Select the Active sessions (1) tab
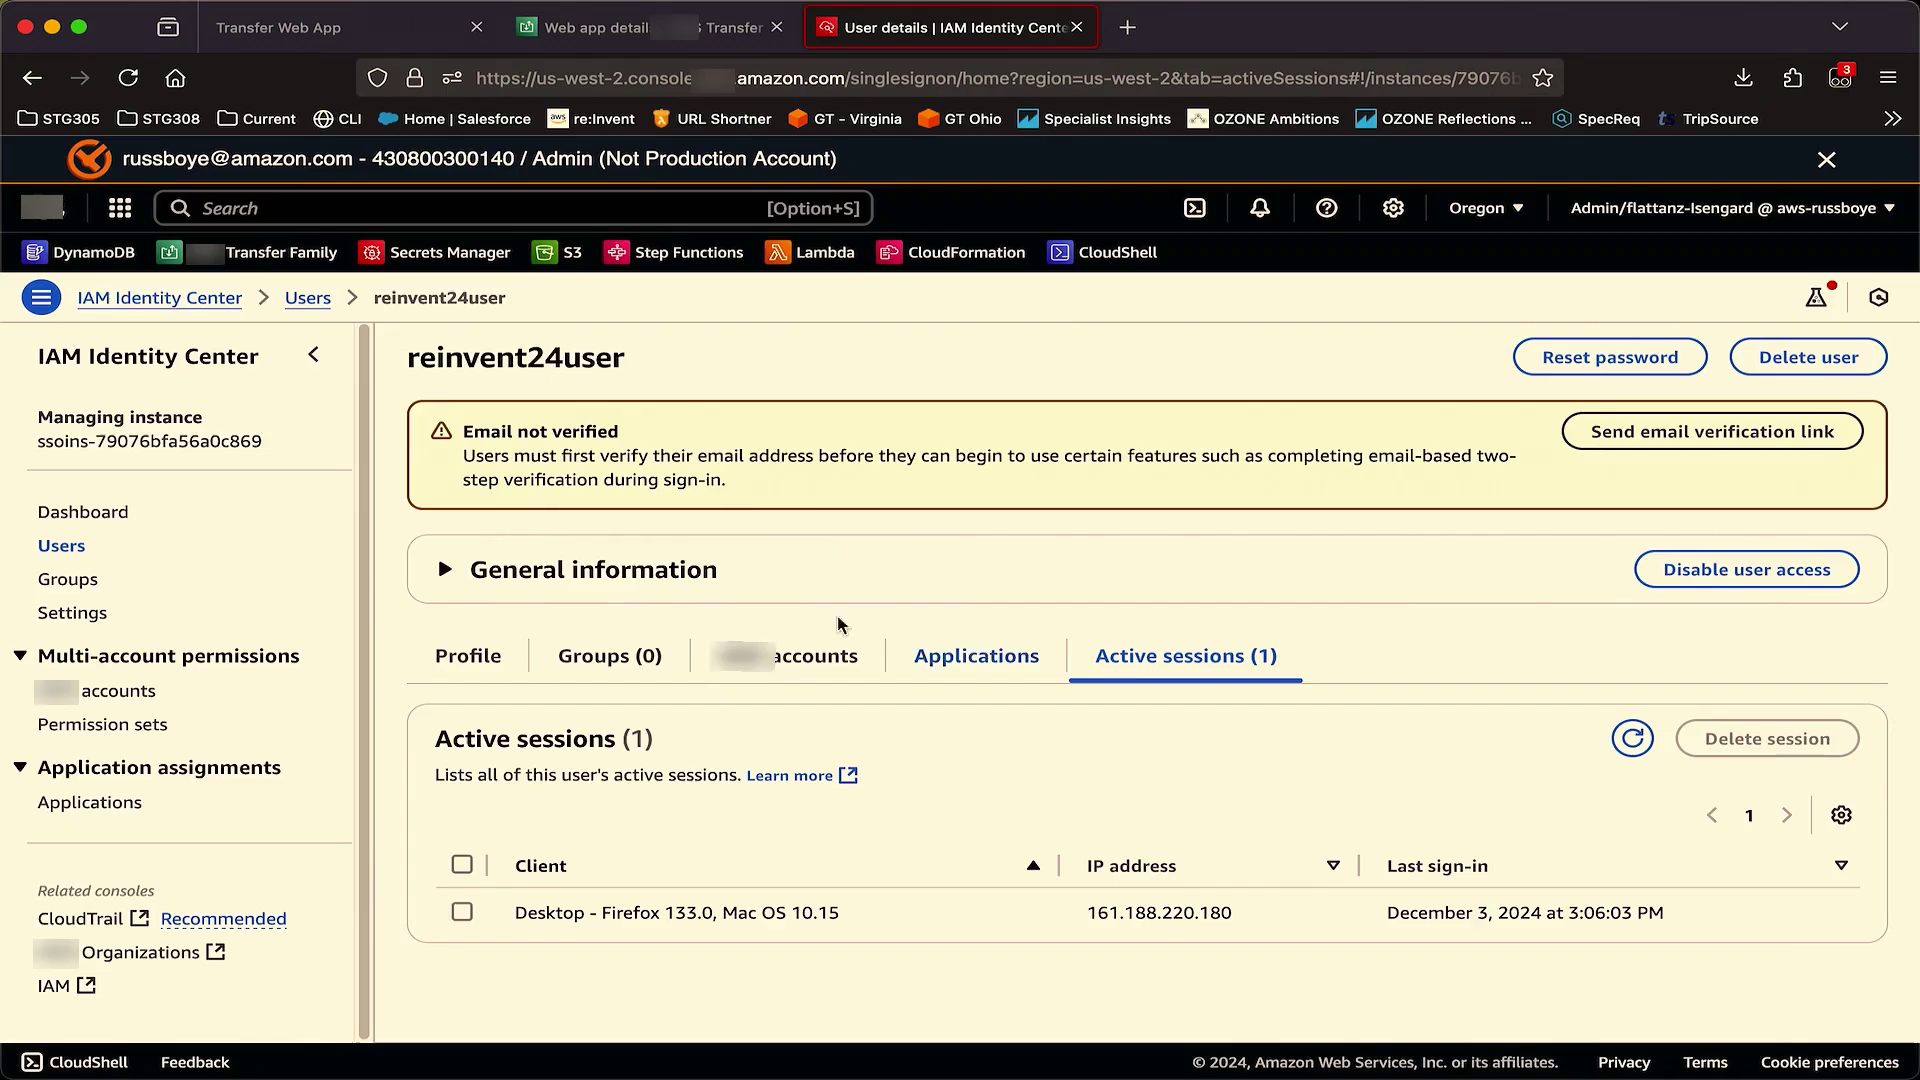This screenshot has height=1080, width=1920. click(x=1186, y=656)
